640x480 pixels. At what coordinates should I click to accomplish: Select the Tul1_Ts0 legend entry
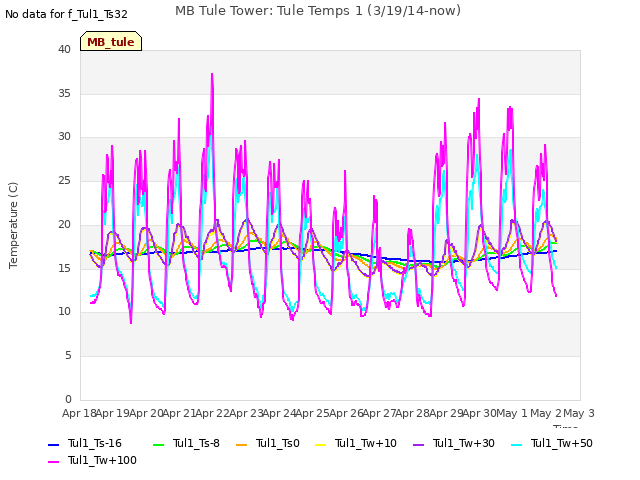click(268, 443)
